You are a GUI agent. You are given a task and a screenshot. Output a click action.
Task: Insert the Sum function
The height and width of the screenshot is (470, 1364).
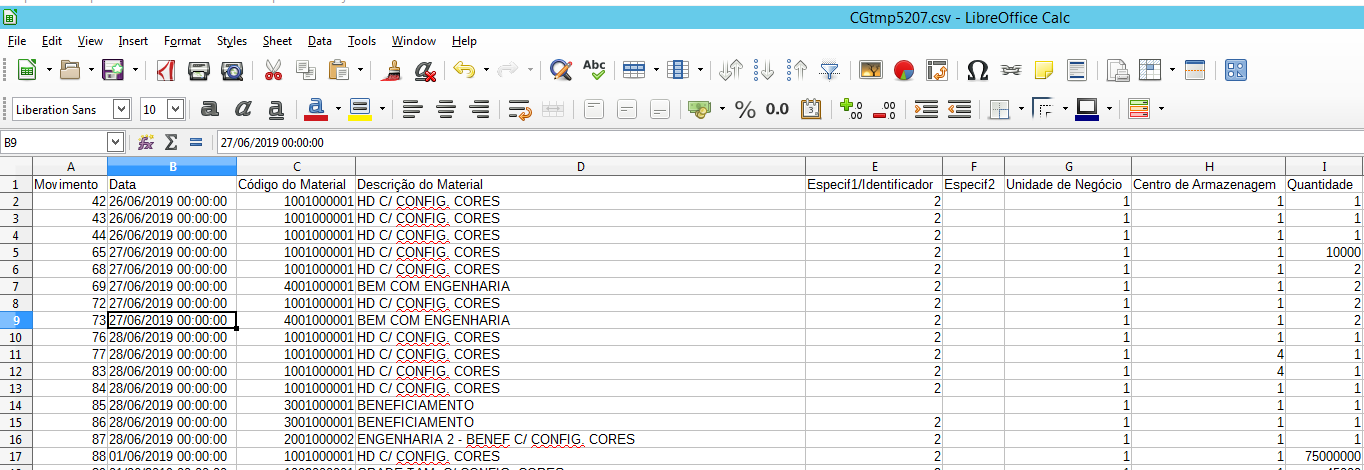click(171, 143)
